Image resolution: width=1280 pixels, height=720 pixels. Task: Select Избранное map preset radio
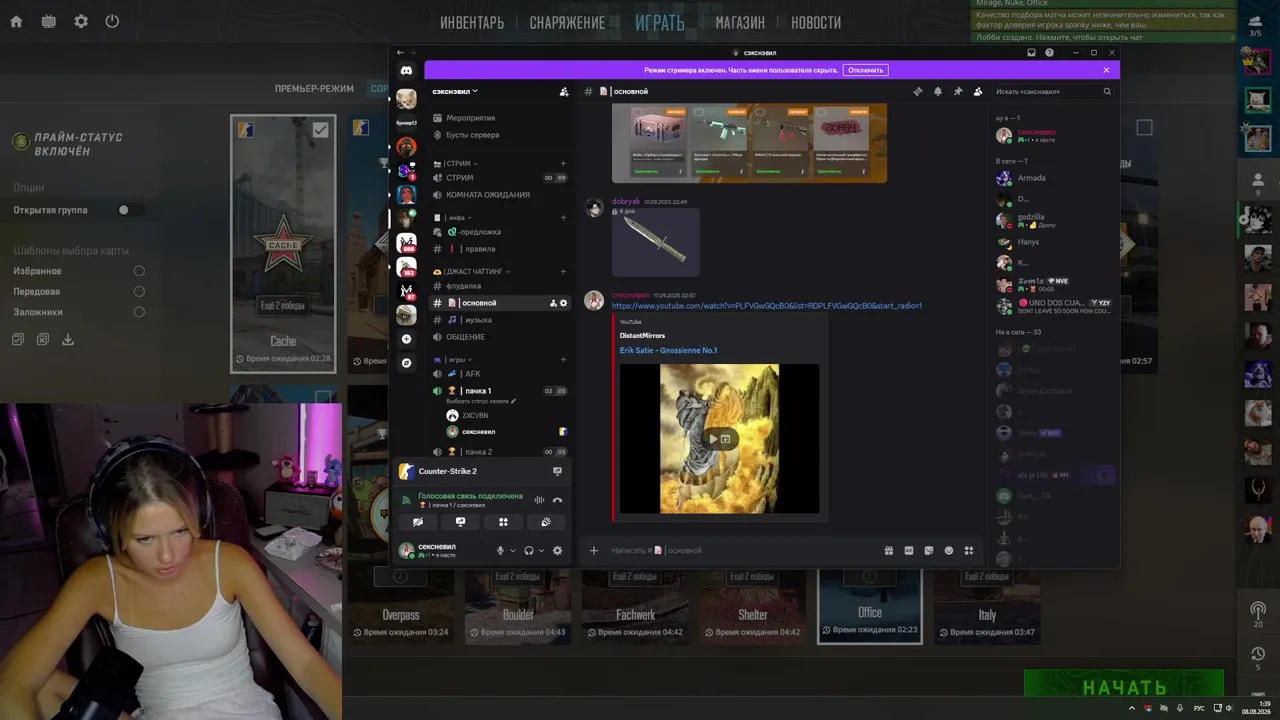[x=139, y=271]
